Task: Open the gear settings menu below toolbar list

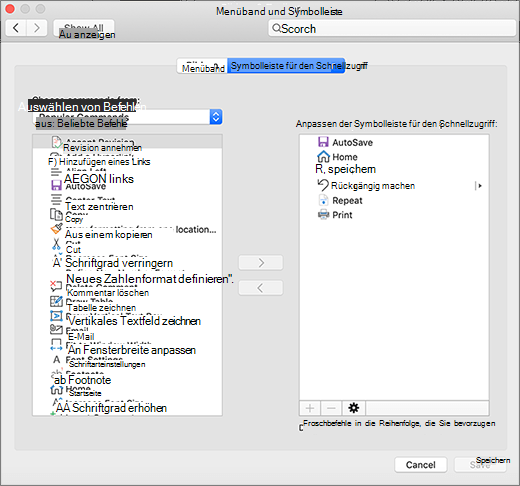Action: (353, 408)
